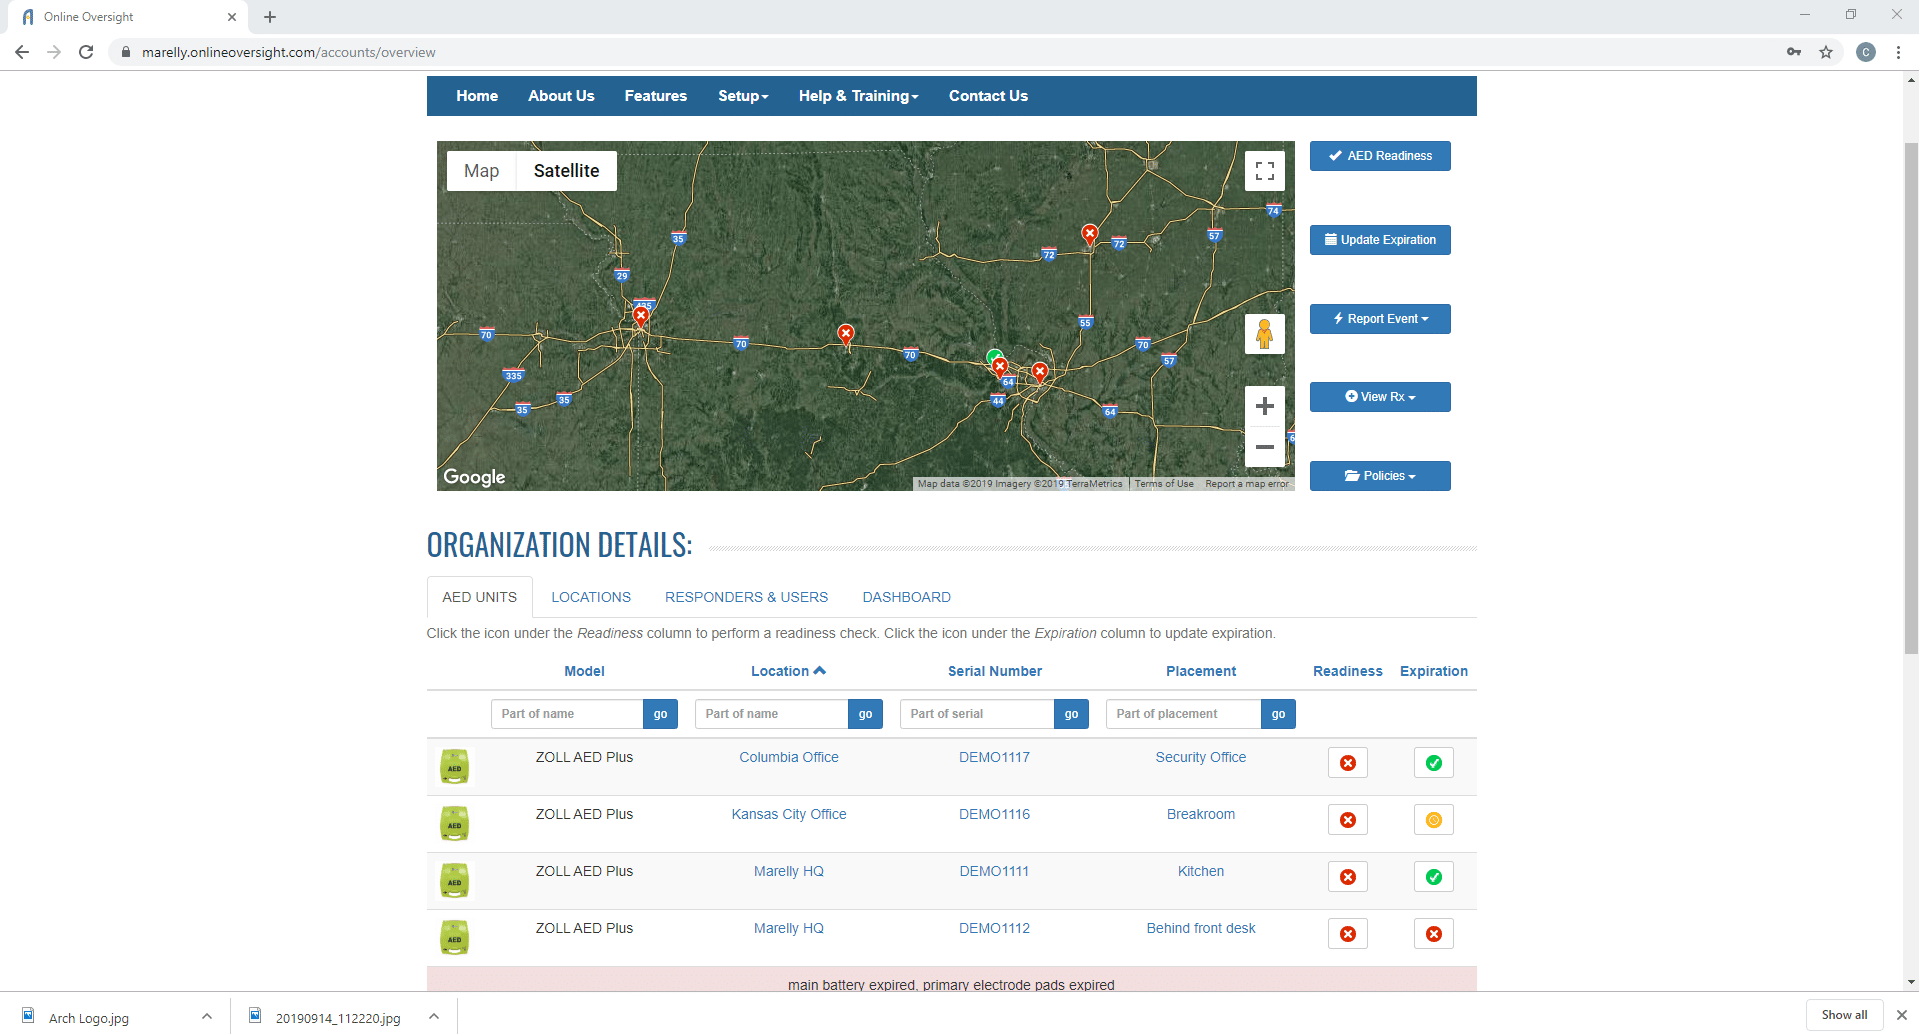Reload the browser page
1919x1036 pixels.
pos(86,52)
